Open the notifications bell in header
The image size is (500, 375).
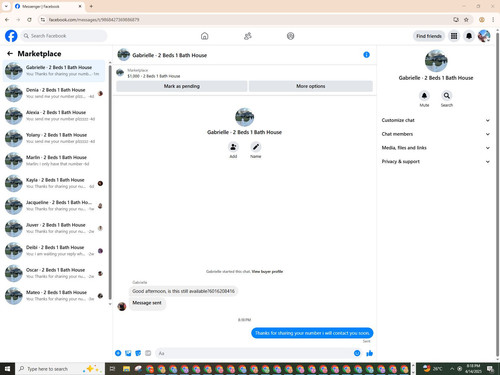pyautogui.click(x=469, y=36)
